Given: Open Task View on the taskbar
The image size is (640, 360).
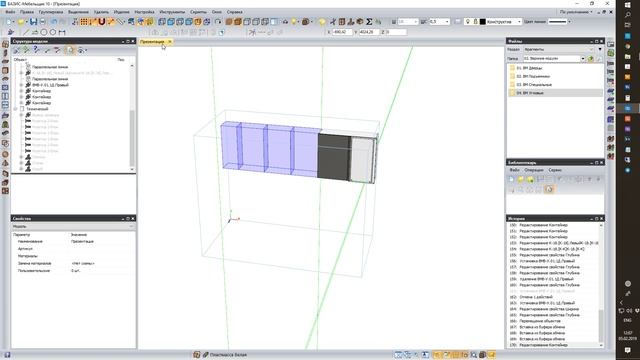Looking at the screenshot, I should [x=628, y=25].
